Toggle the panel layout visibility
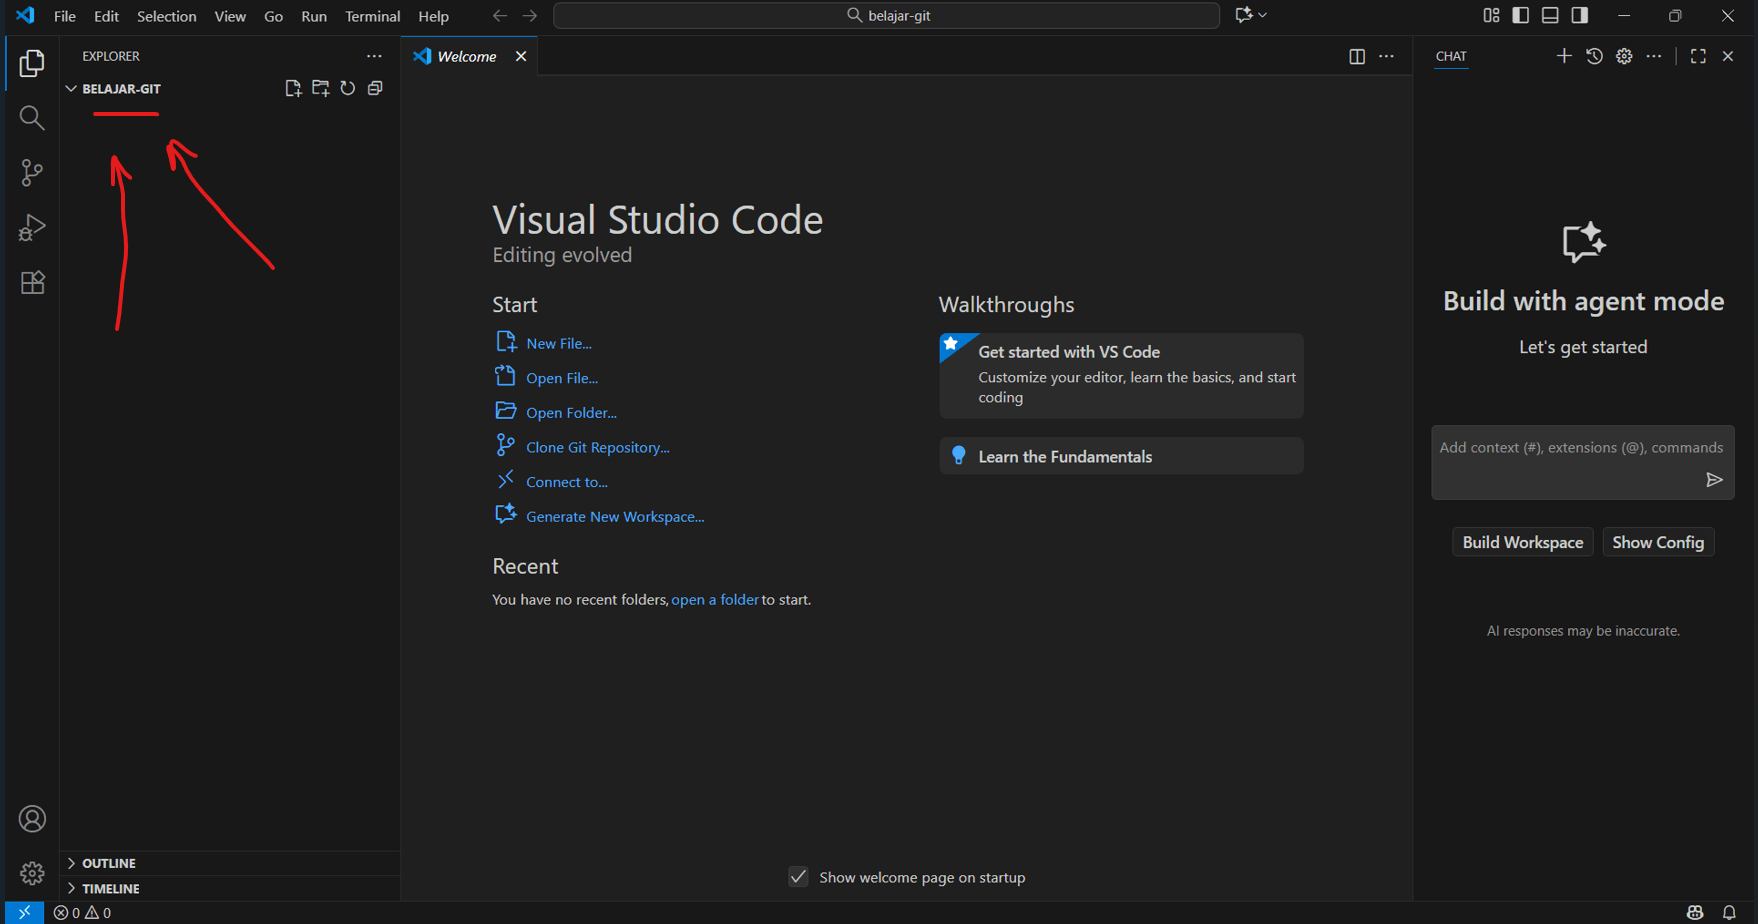 point(1549,15)
